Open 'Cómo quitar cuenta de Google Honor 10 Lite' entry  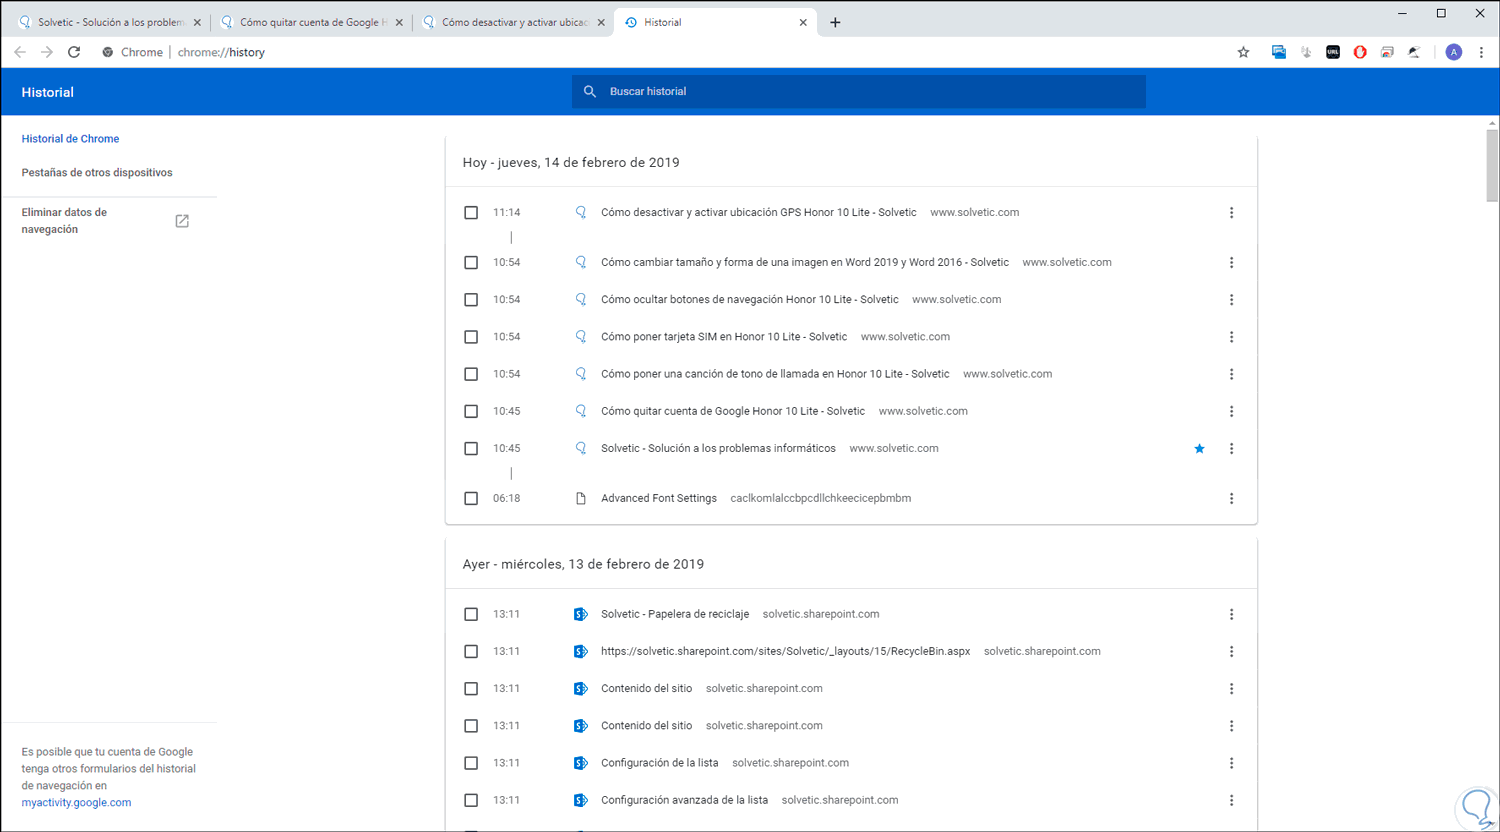pos(733,411)
